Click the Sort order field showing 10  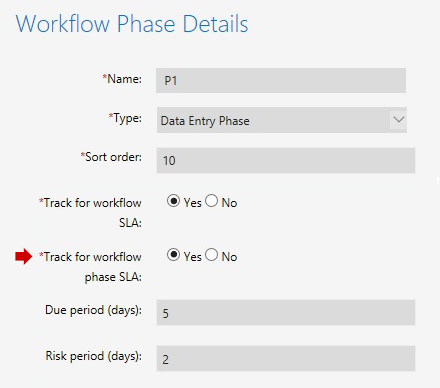click(286, 160)
